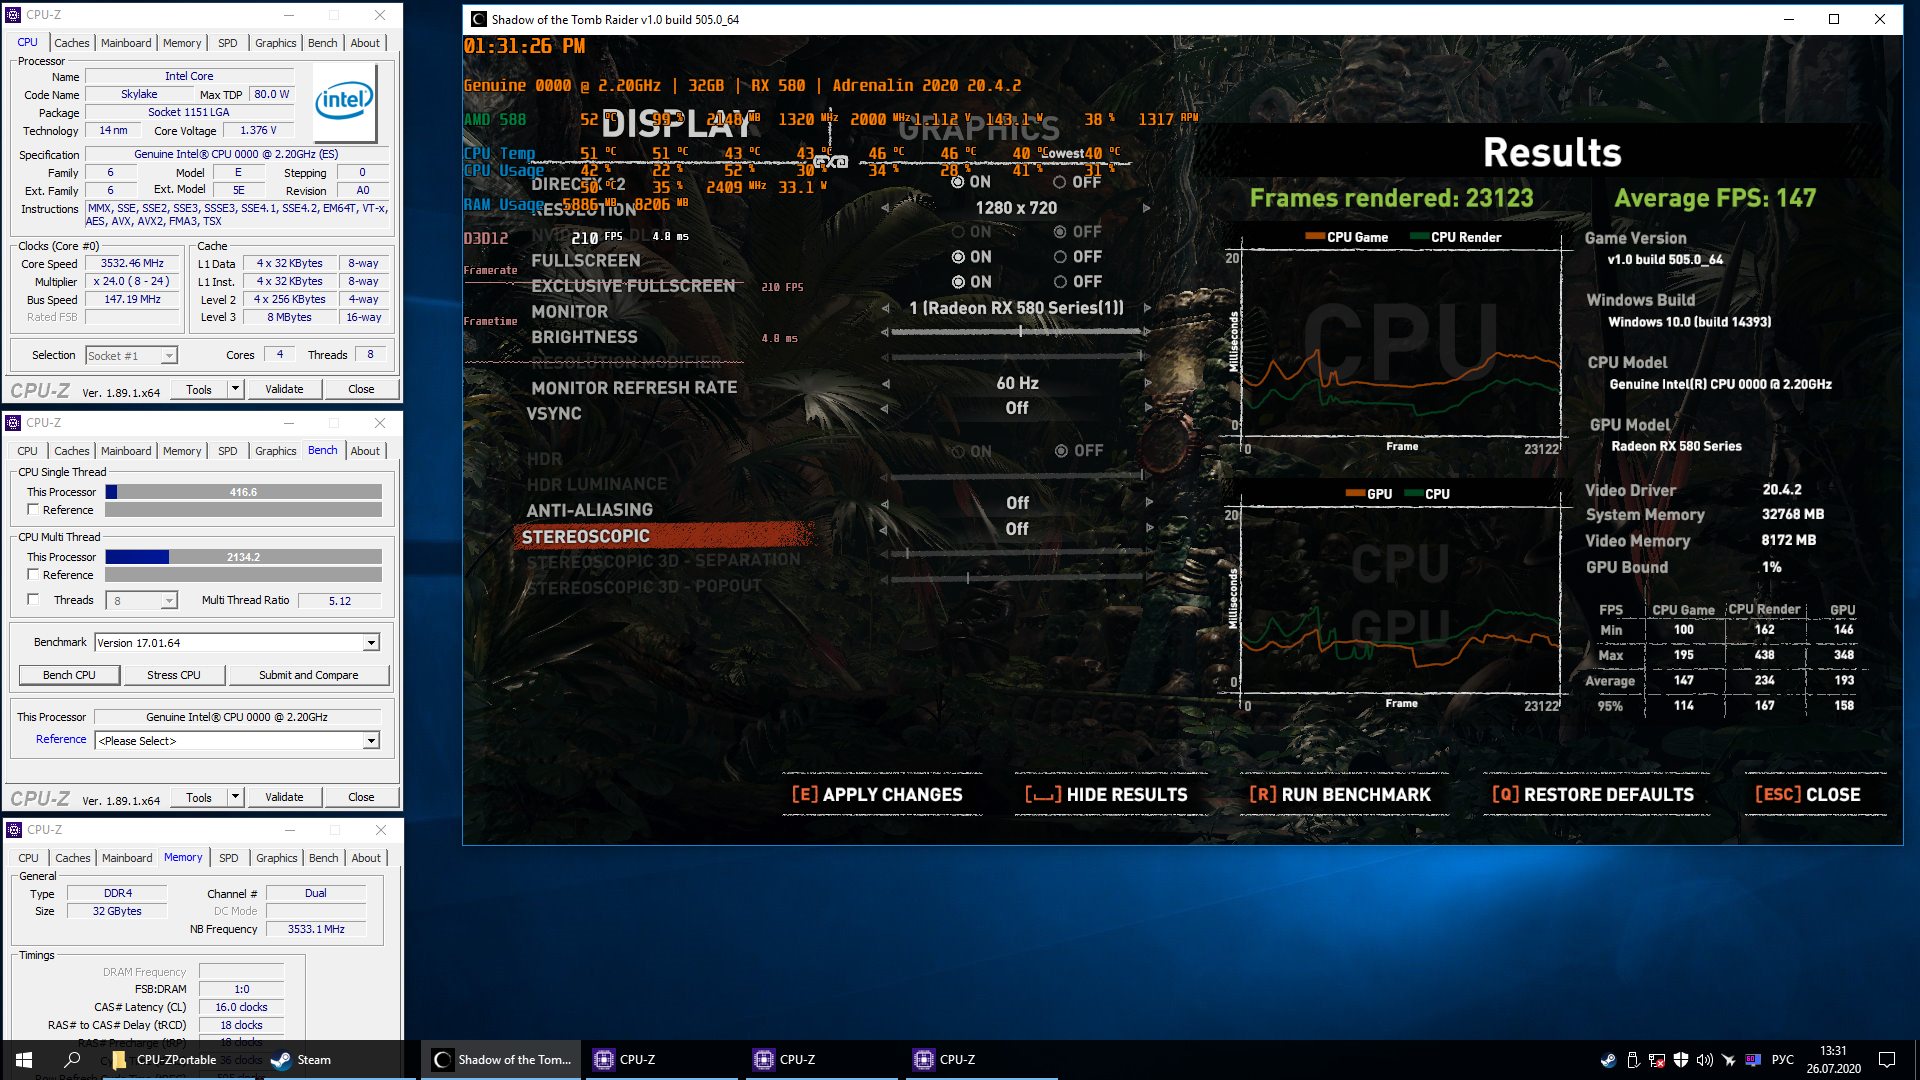Screen dimensions: 1920x1080
Task: Open the Threads count dropdown
Action: (x=169, y=601)
